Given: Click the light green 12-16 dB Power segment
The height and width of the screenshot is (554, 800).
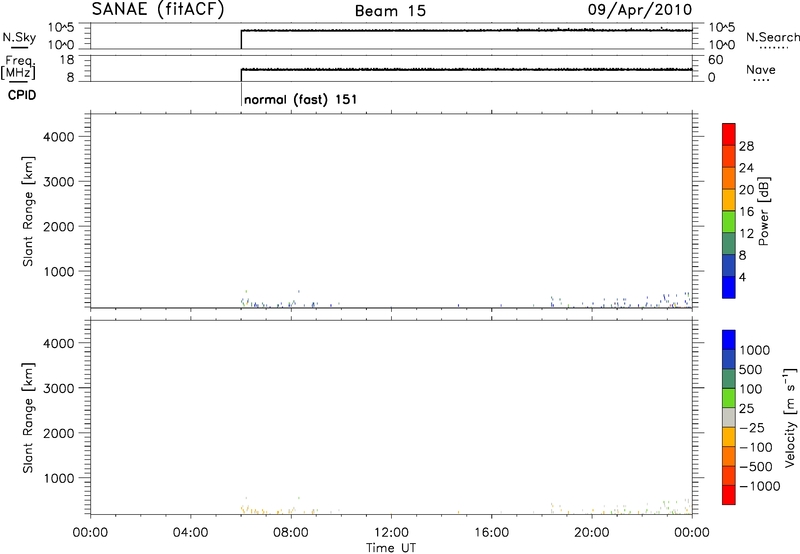Looking at the screenshot, I should [x=729, y=221].
